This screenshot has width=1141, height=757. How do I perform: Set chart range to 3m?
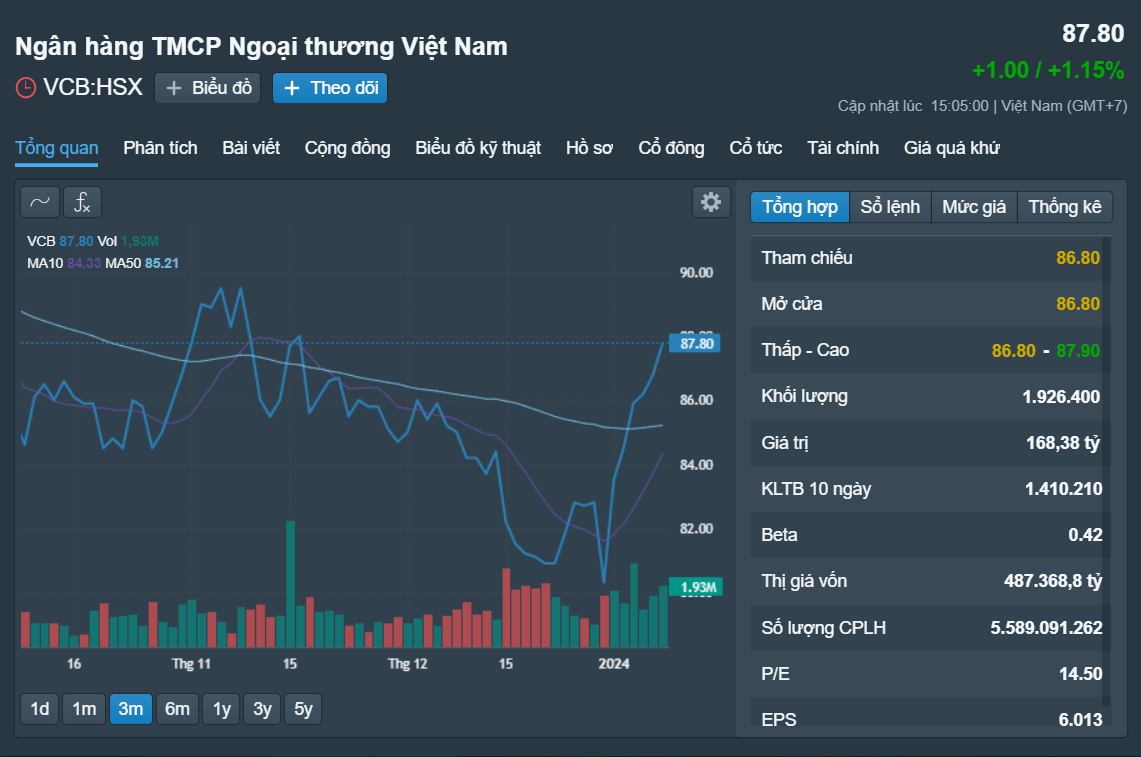(131, 709)
